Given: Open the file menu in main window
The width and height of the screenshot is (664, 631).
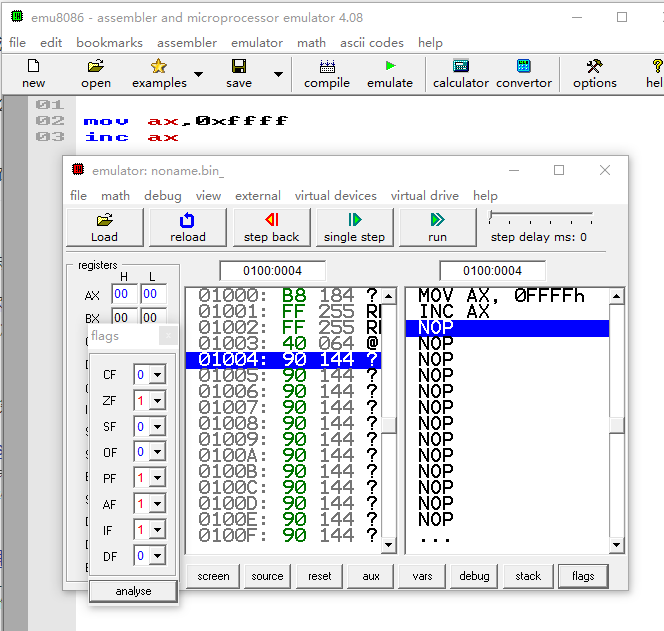Looking at the screenshot, I should 17,43.
